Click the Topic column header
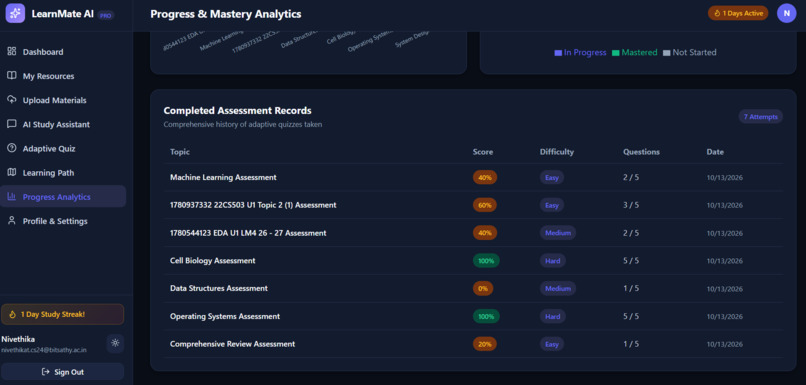The image size is (806, 385). [179, 152]
